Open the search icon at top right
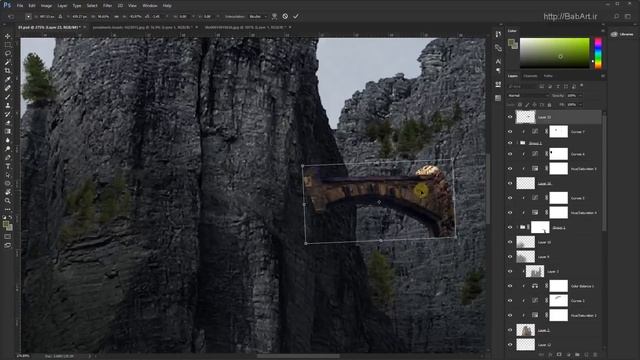 coord(617,16)
